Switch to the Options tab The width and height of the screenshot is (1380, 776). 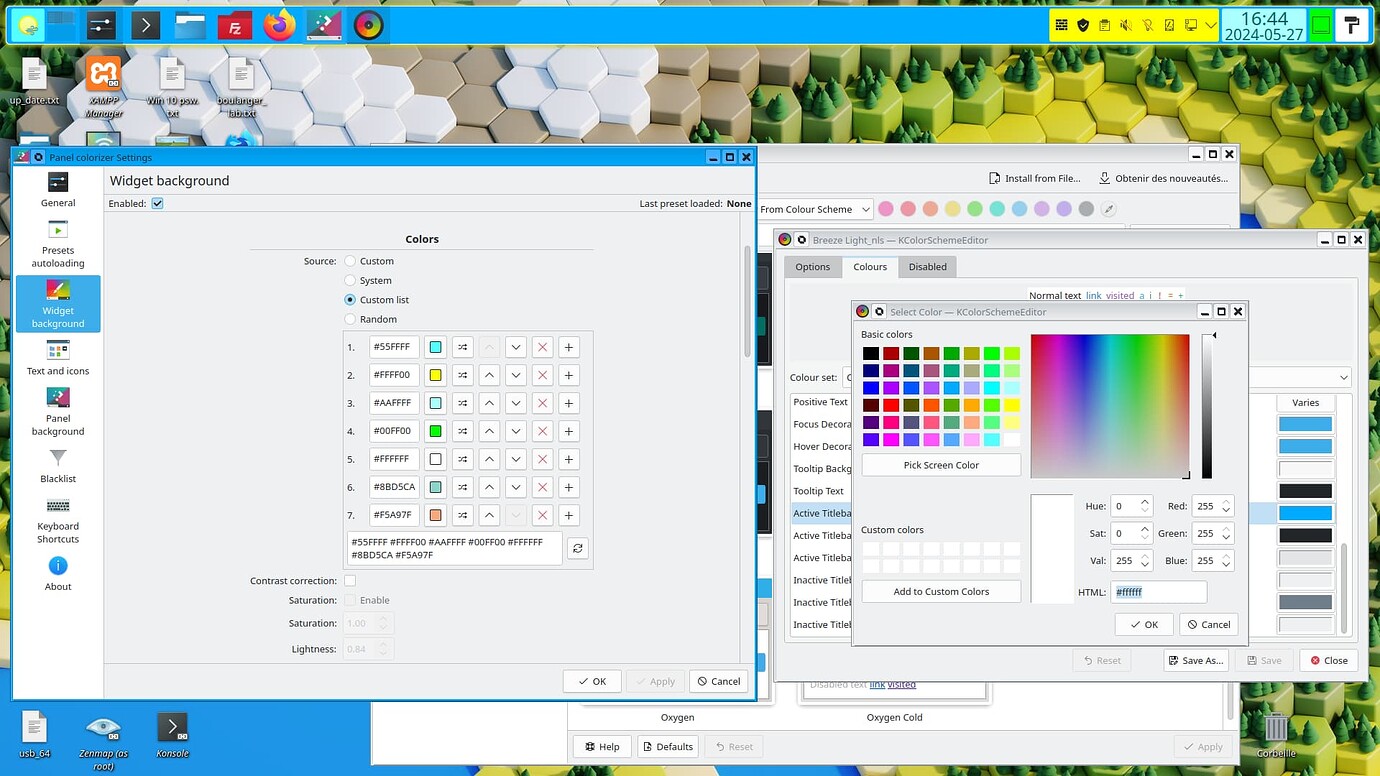click(812, 266)
